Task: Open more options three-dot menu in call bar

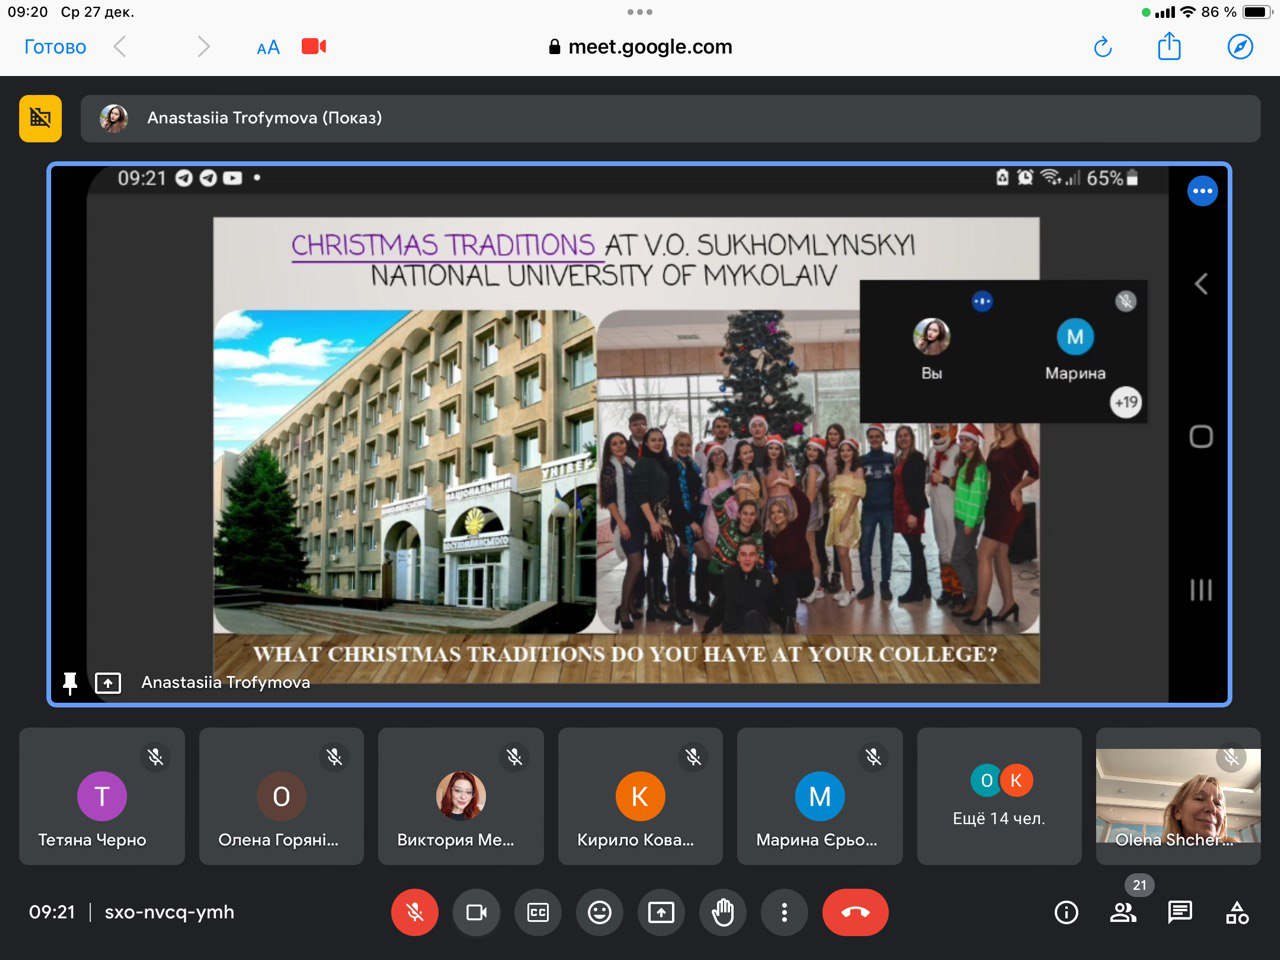Action: click(784, 912)
